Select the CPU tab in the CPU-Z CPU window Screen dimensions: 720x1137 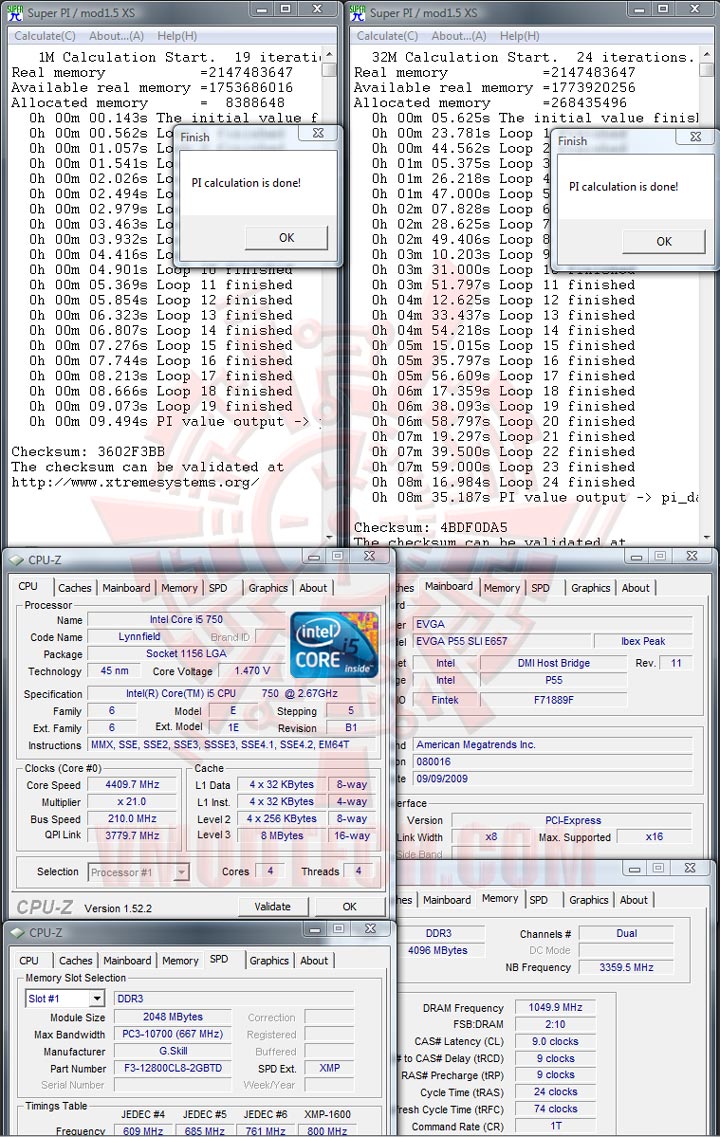click(x=28, y=587)
